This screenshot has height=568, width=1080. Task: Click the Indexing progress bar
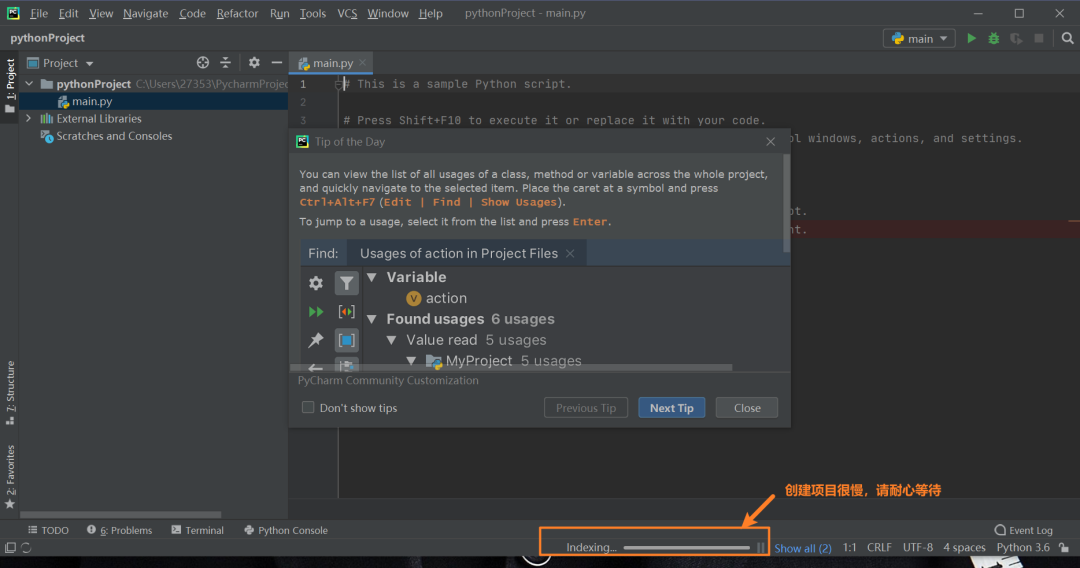(x=687, y=548)
